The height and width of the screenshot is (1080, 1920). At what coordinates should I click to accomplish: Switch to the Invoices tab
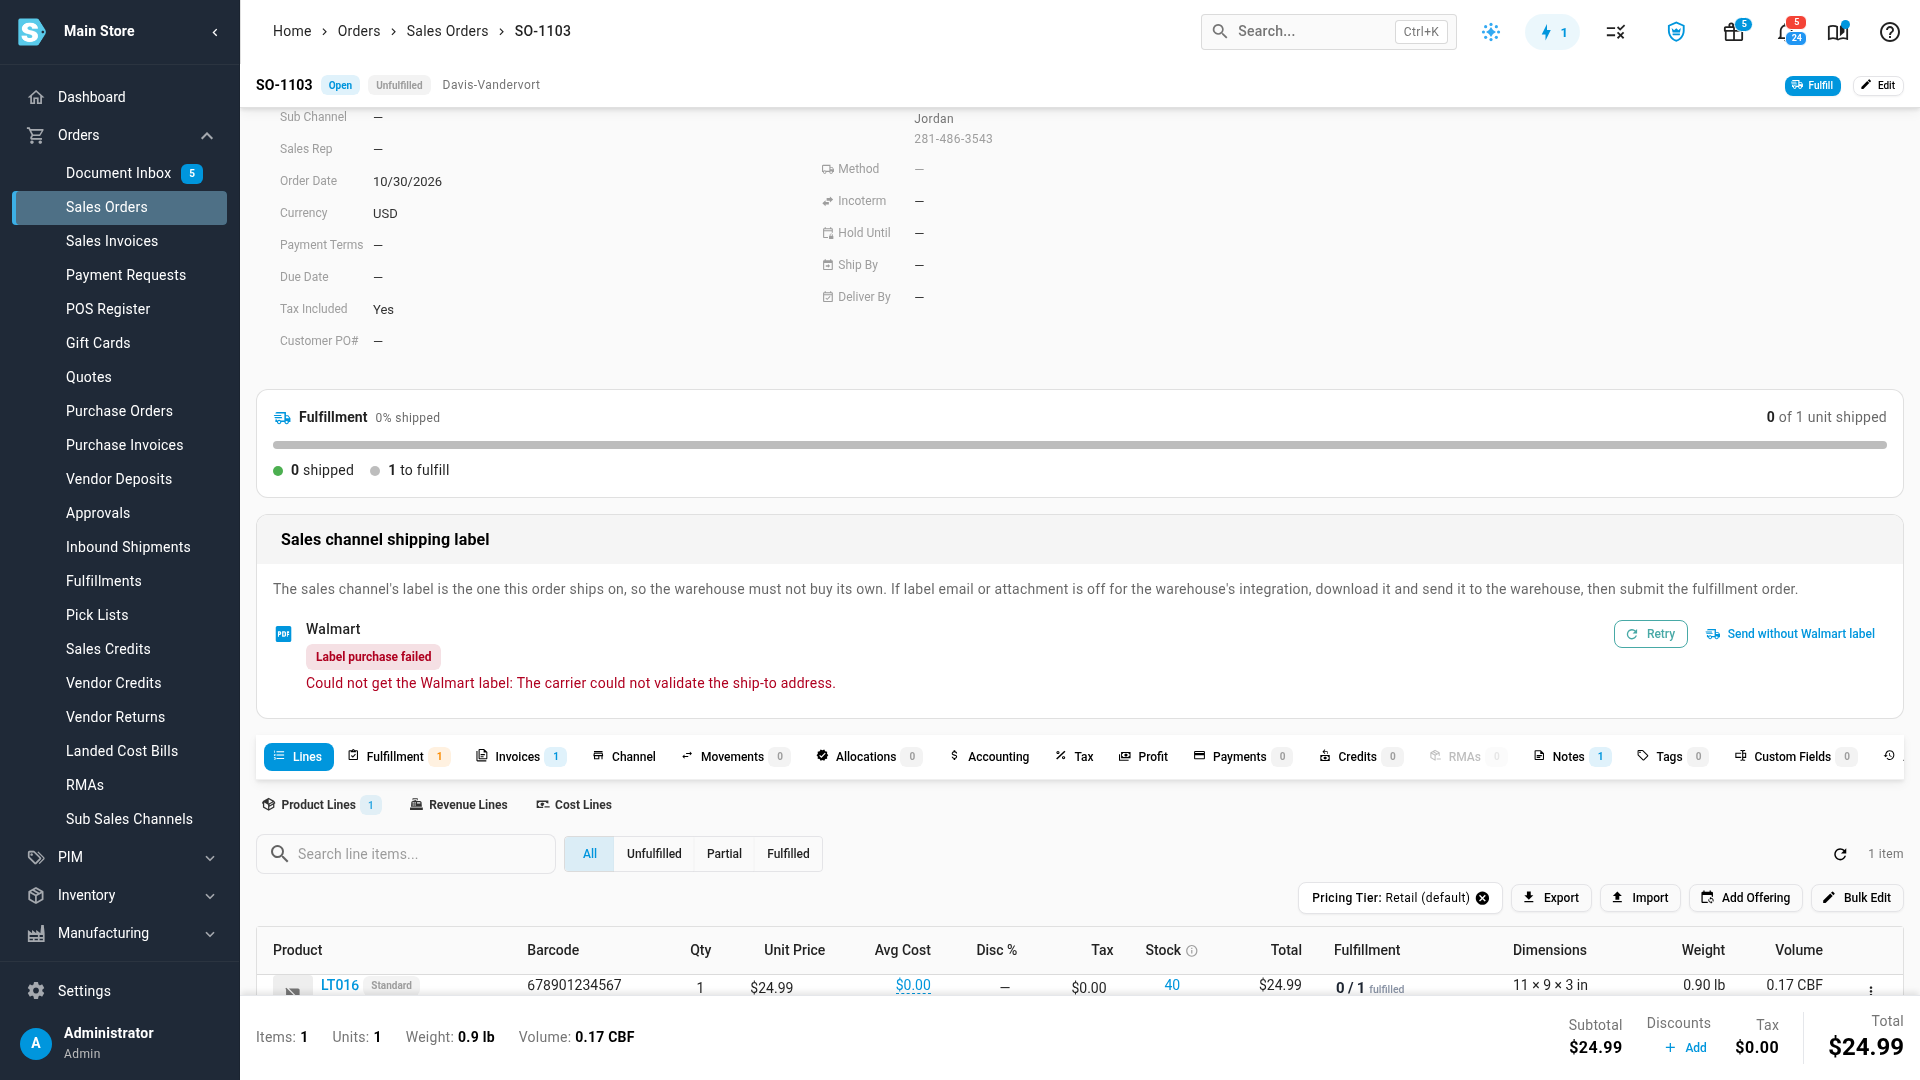click(x=520, y=757)
